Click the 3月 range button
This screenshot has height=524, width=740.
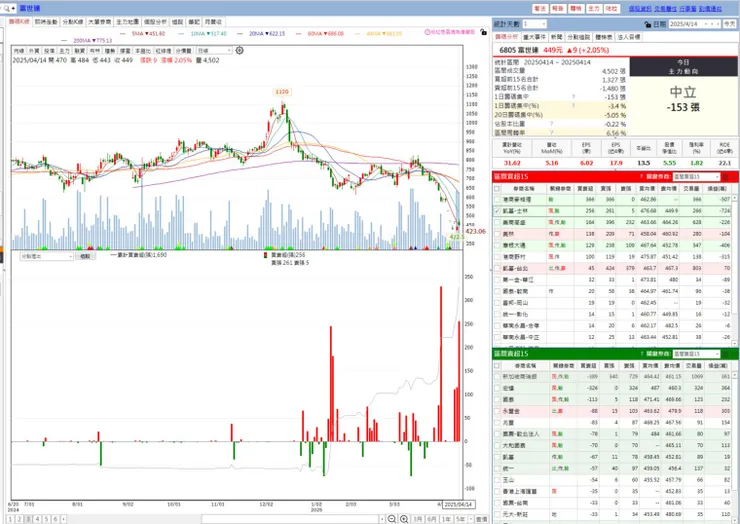(x=418, y=519)
